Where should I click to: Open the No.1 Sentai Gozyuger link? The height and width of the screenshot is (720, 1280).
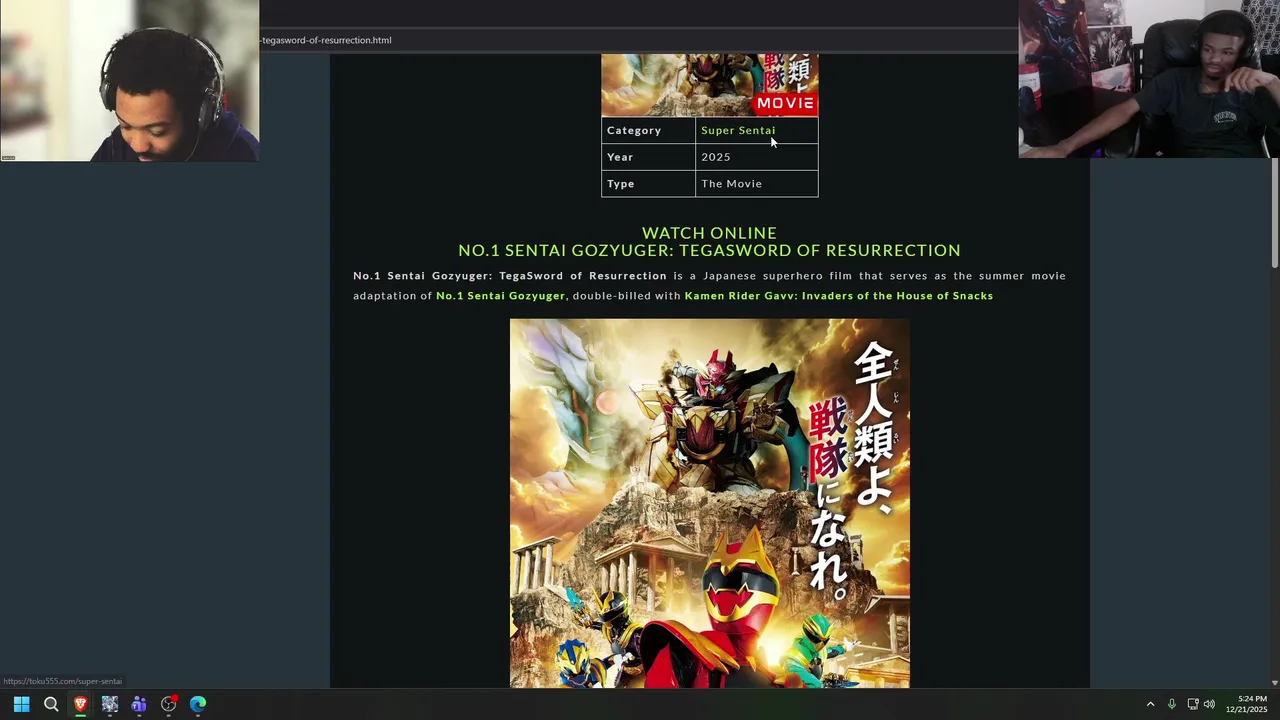(500, 296)
